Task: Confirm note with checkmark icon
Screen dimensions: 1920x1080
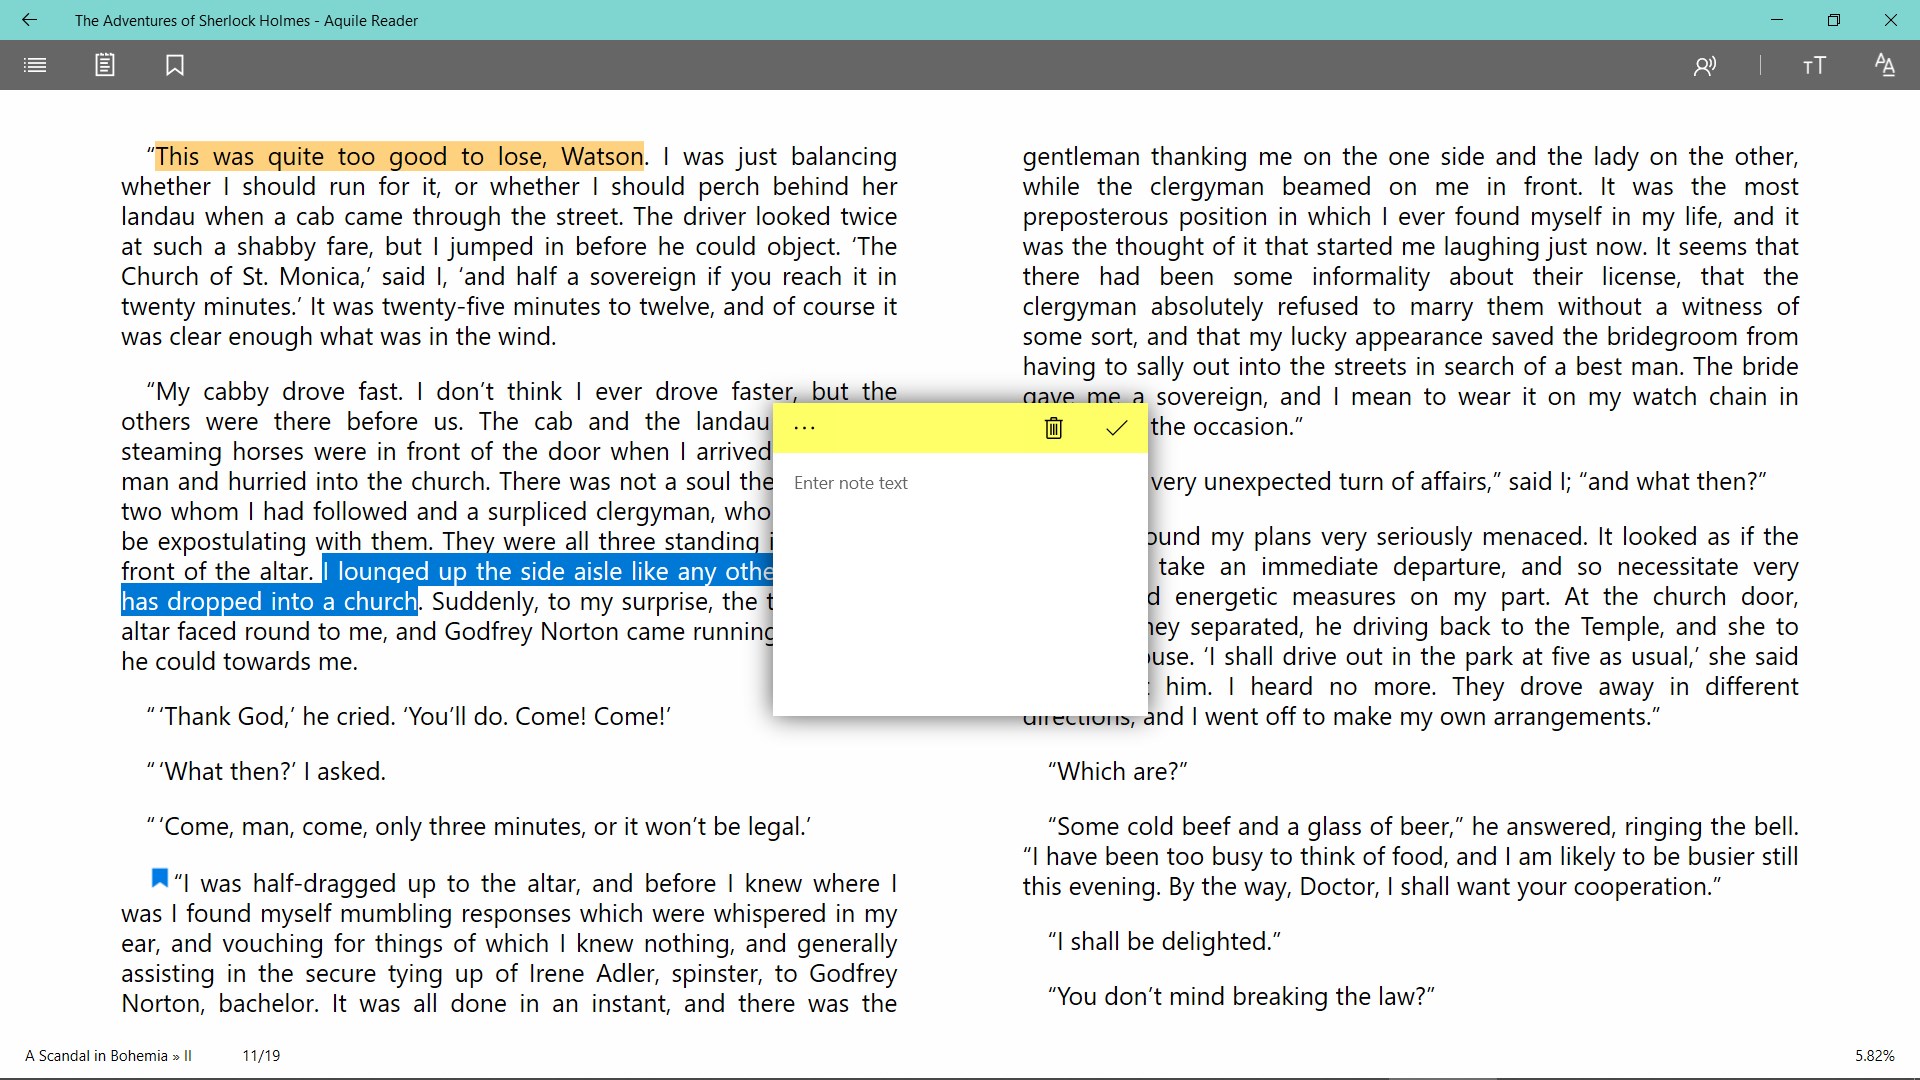Action: coord(1117,428)
